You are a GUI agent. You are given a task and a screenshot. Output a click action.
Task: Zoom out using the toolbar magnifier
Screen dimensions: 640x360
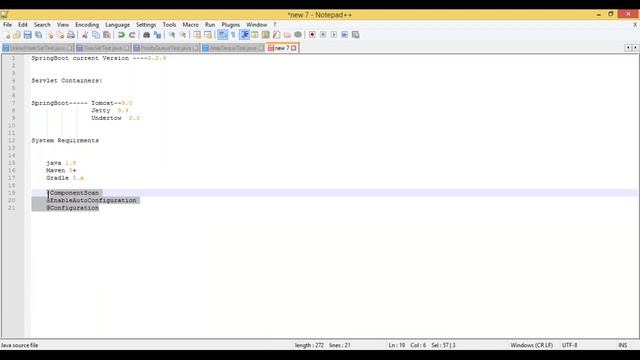[x=183, y=35]
